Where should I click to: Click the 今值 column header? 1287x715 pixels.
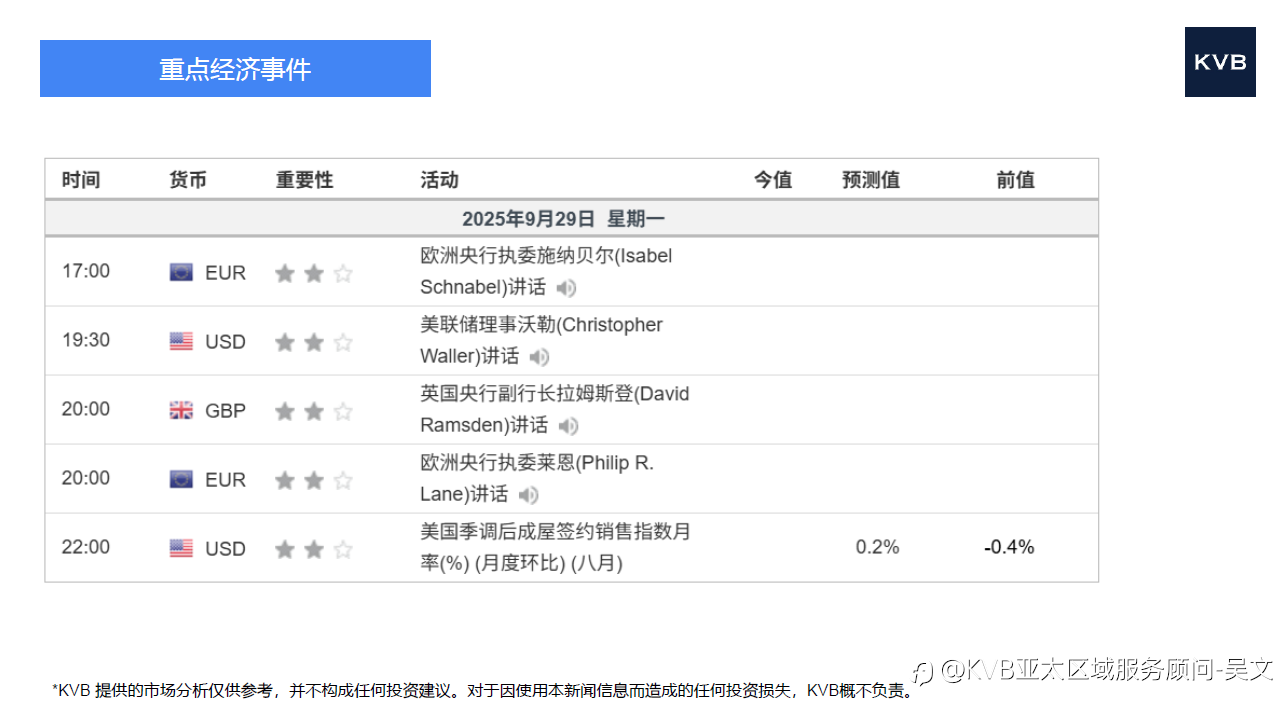(773, 180)
